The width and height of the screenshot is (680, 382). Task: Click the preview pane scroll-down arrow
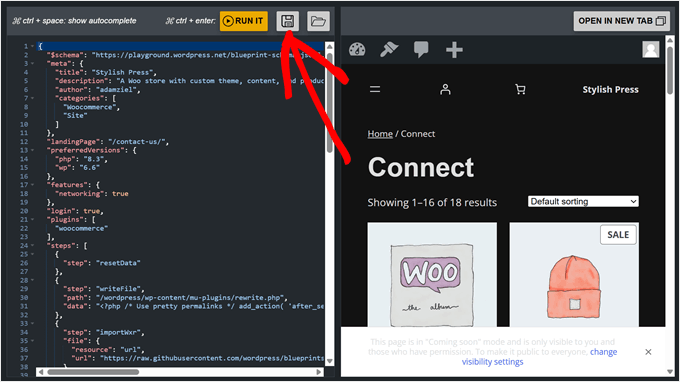point(670,372)
